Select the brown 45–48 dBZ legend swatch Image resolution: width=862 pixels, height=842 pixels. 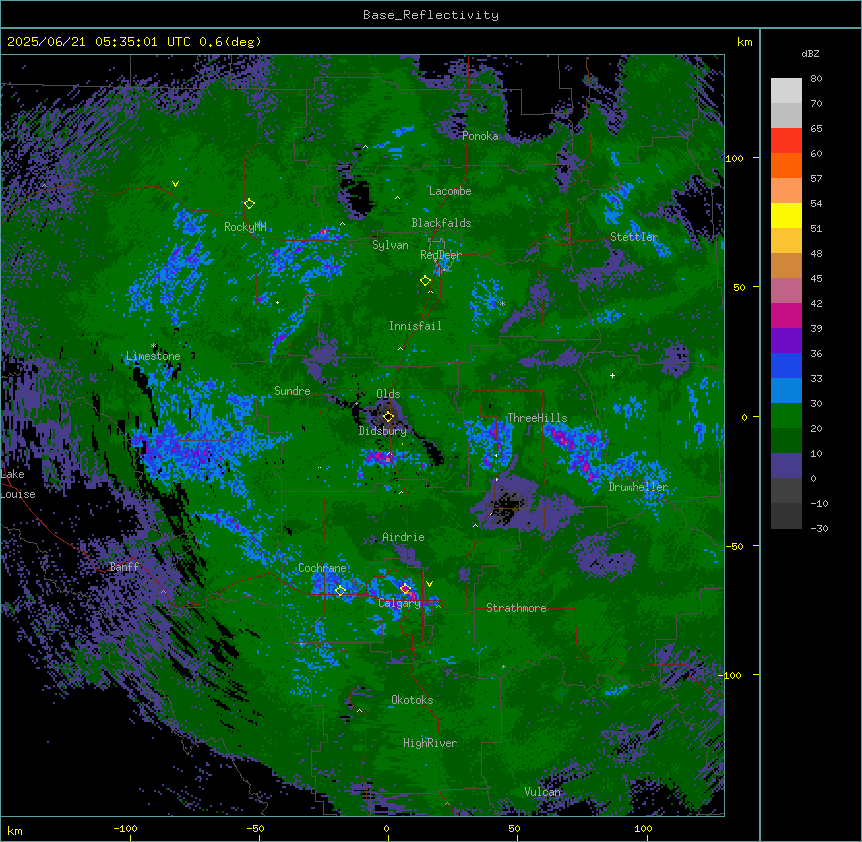pyautogui.click(x=786, y=265)
